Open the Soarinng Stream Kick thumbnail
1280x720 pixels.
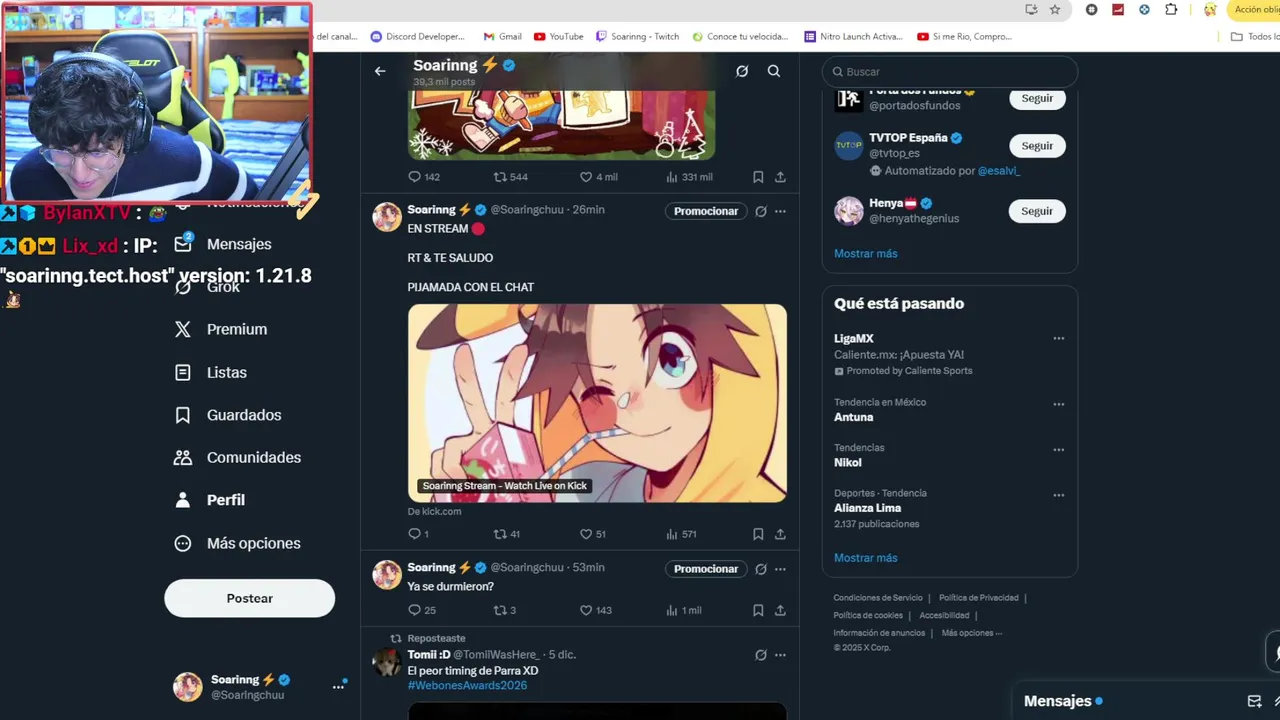pyautogui.click(x=597, y=403)
